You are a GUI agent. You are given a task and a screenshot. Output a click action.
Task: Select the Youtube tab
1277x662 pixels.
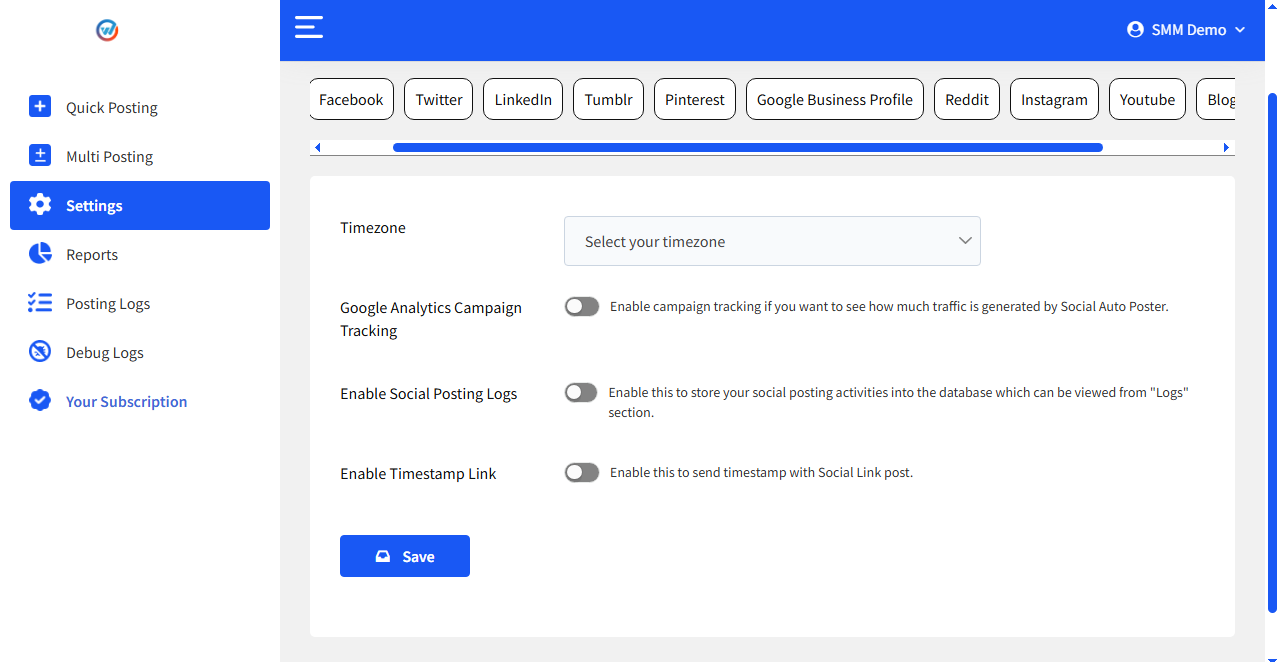click(x=1147, y=99)
